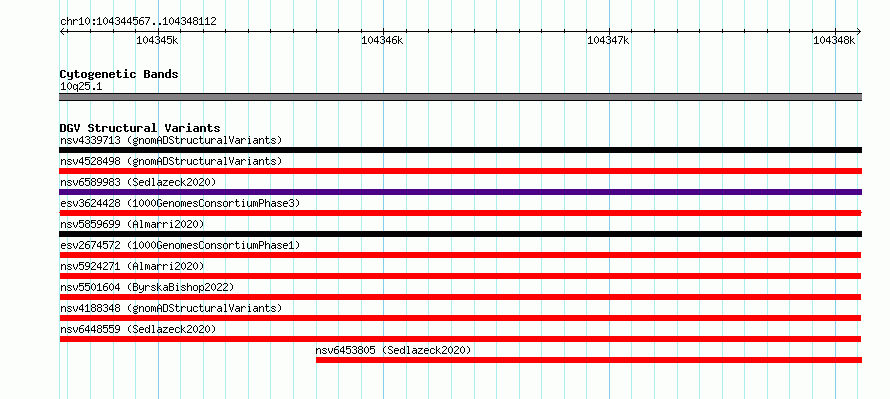Click the red nsv5501604 variant bar

[x=460, y=297]
